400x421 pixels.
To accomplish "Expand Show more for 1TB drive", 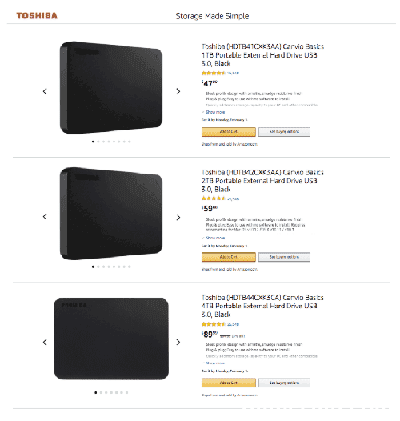I will tap(214, 112).
